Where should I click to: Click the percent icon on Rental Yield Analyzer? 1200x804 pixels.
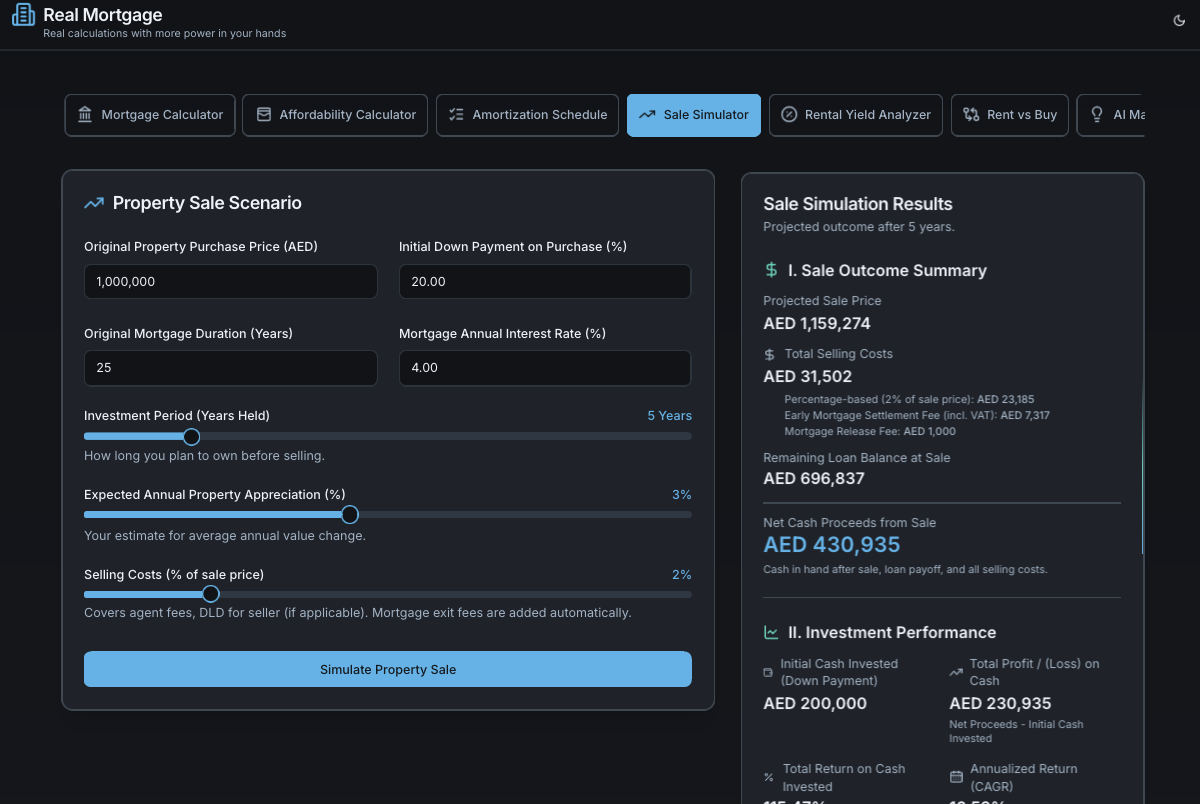tap(788, 115)
